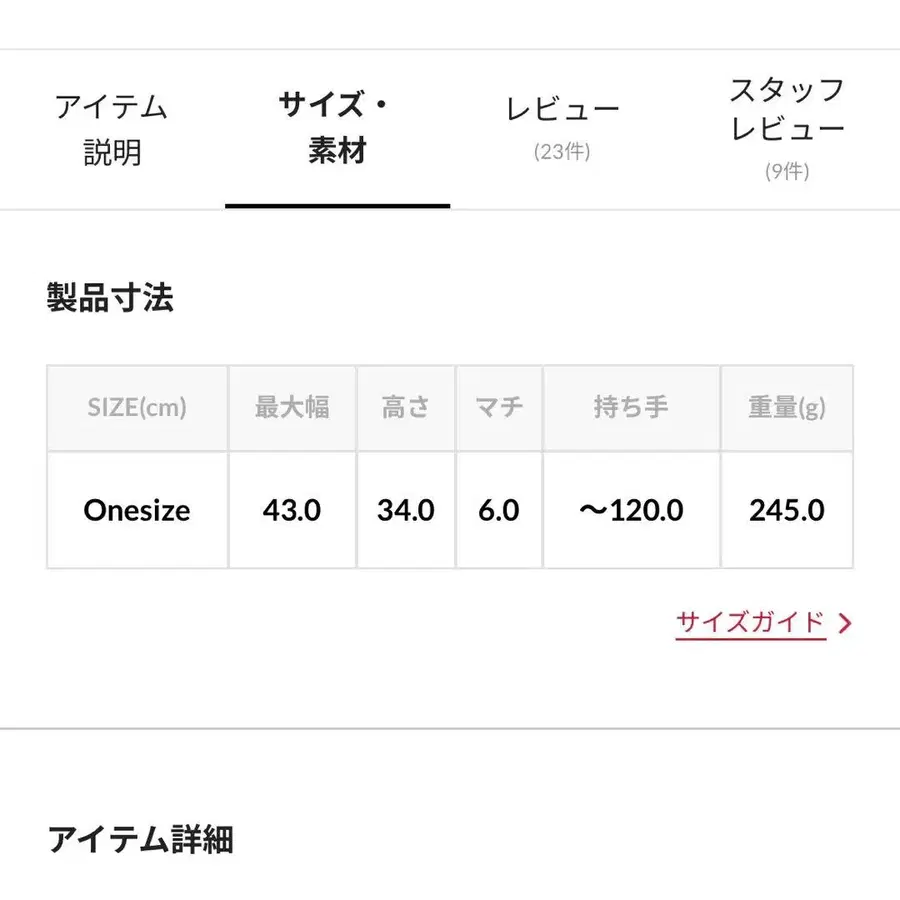Click the アイテム詳細 heading

coord(140,840)
